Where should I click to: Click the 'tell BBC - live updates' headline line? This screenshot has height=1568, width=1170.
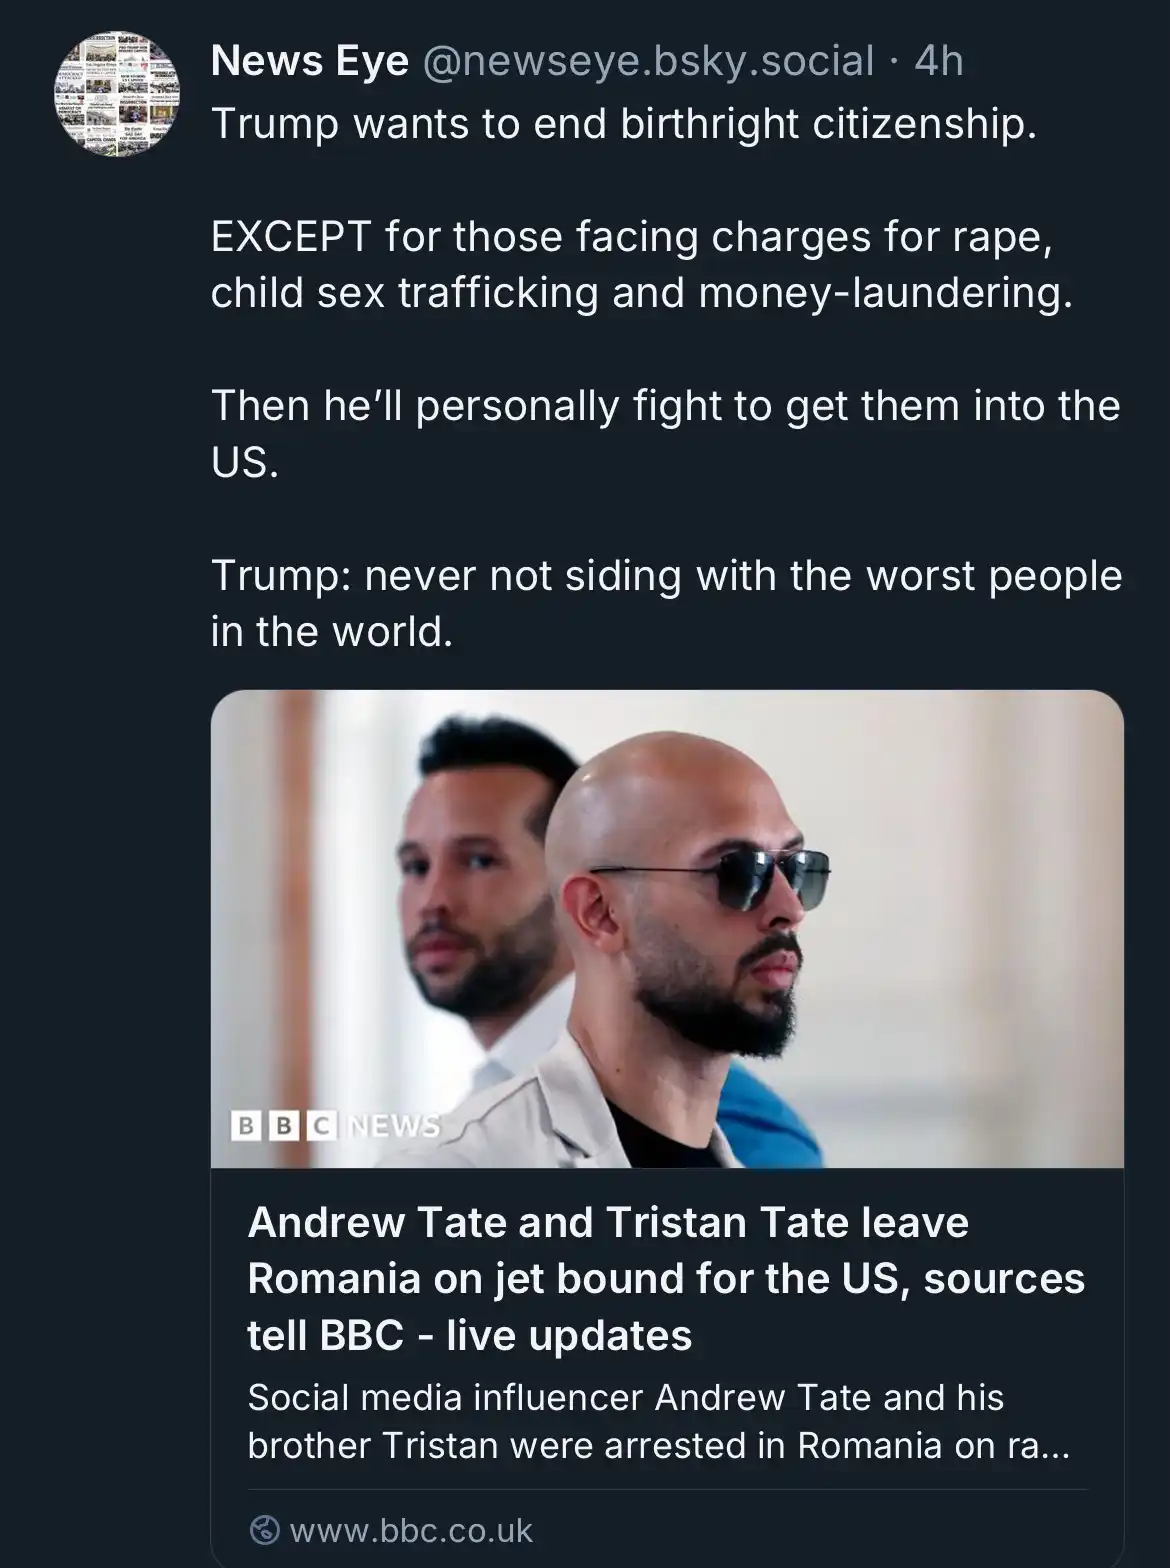click(x=469, y=1335)
